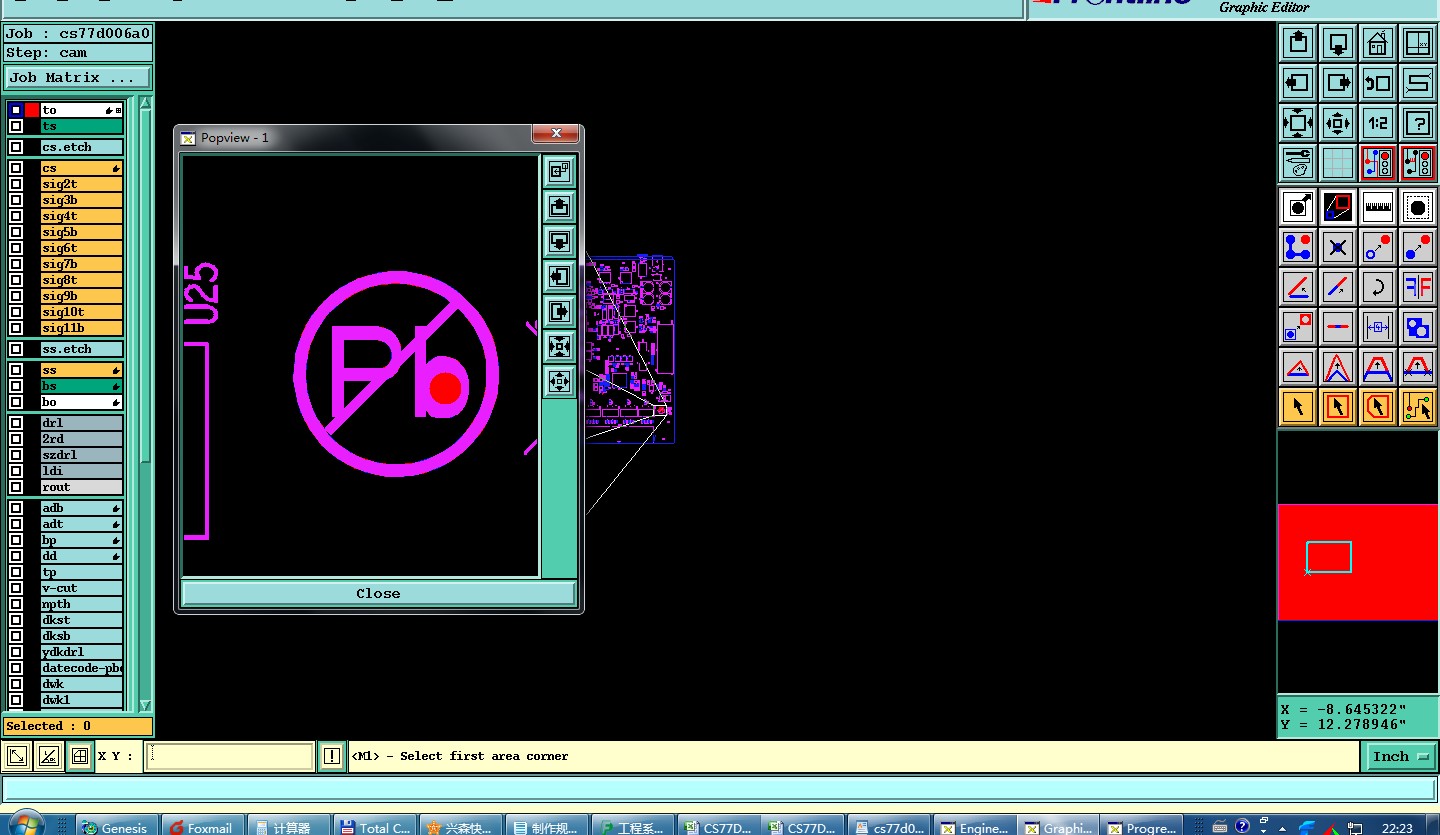The width and height of the screenshot is (1440, 835).
Task: Open the Inch units dropdown
Action: [1400, 757]
